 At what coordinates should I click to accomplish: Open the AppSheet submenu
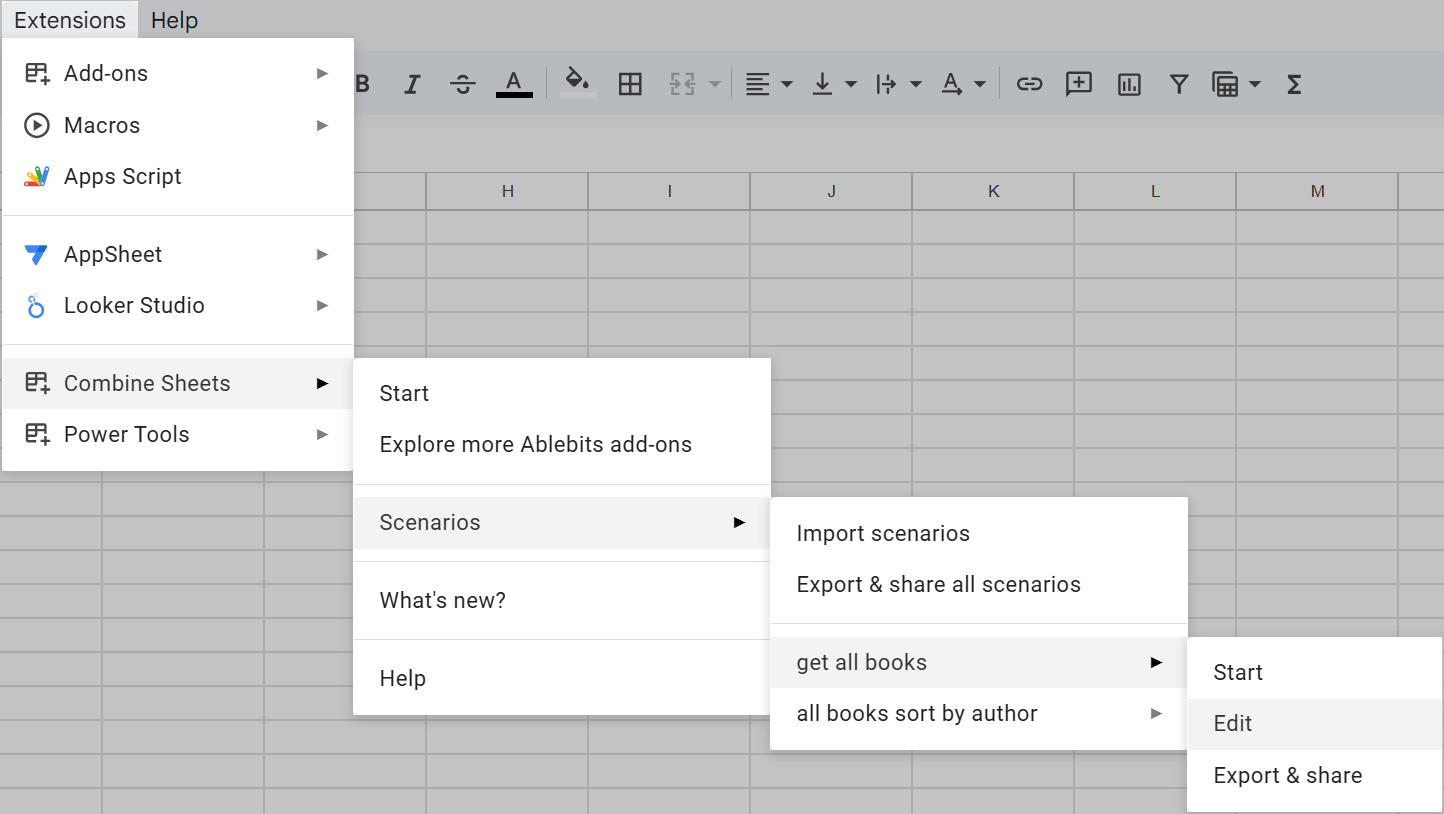[178, 254]
